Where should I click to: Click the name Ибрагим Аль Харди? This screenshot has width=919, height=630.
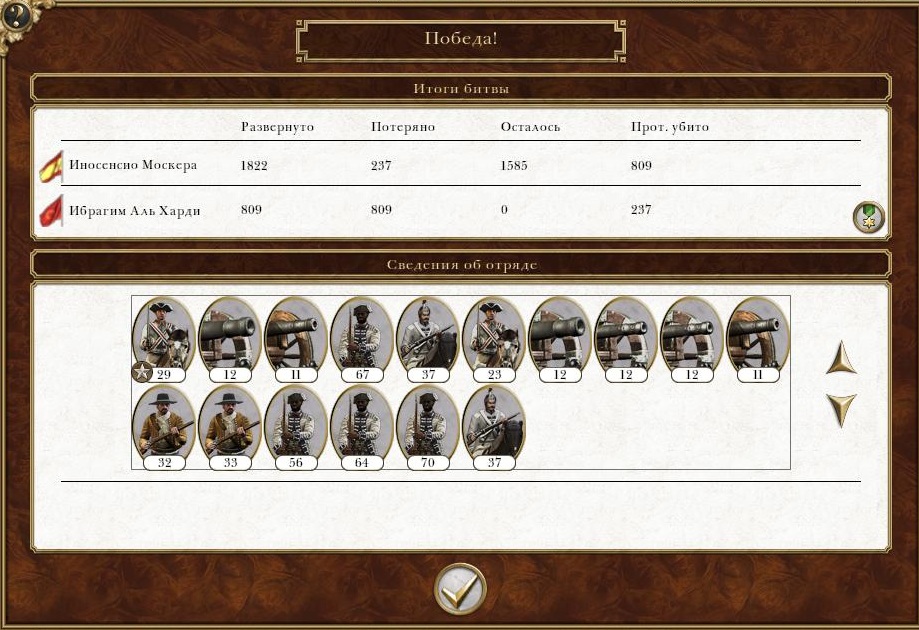[135, 210]
